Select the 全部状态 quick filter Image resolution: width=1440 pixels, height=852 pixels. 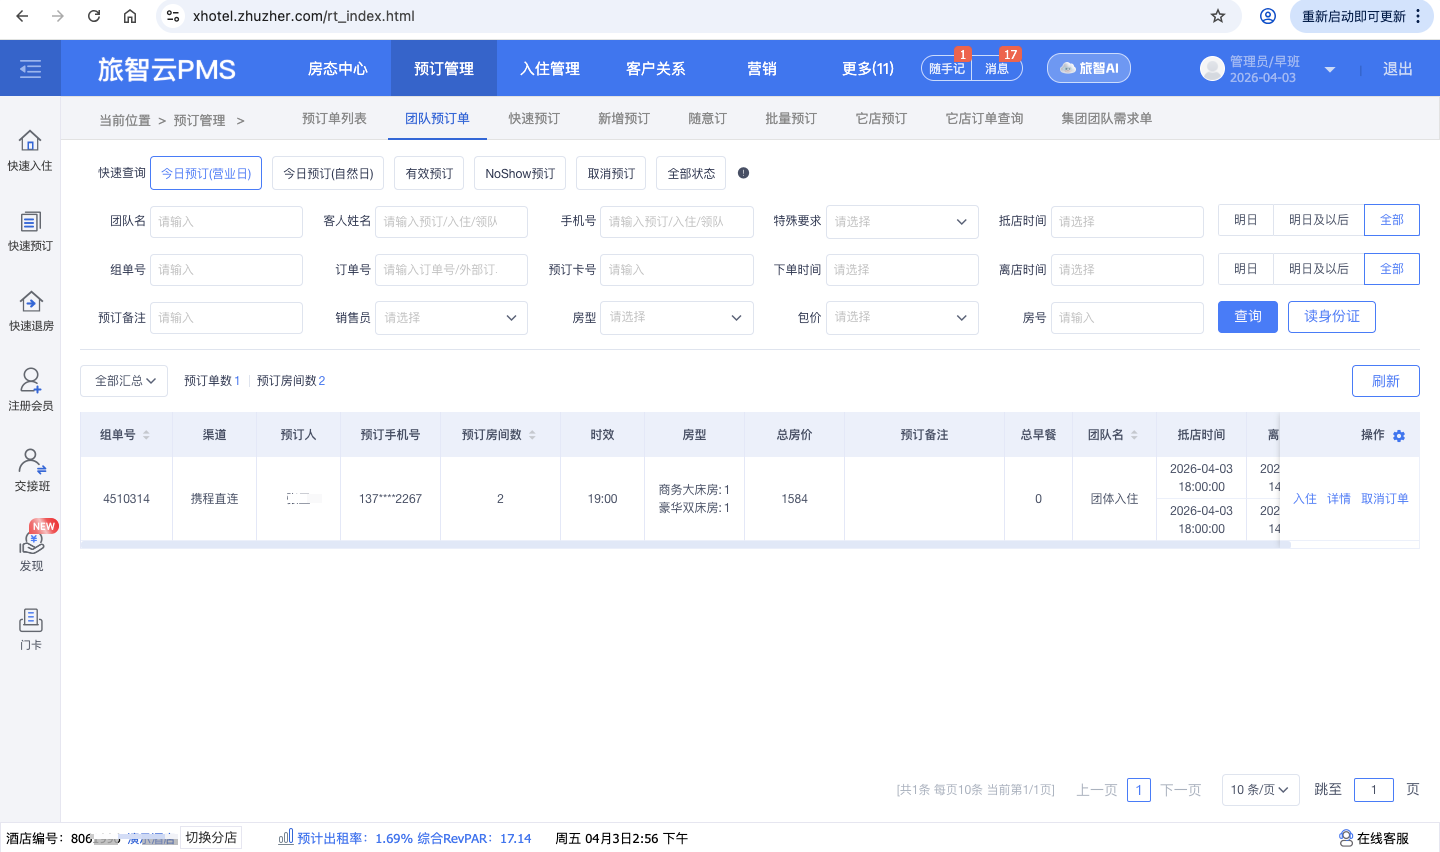point(691,173)
